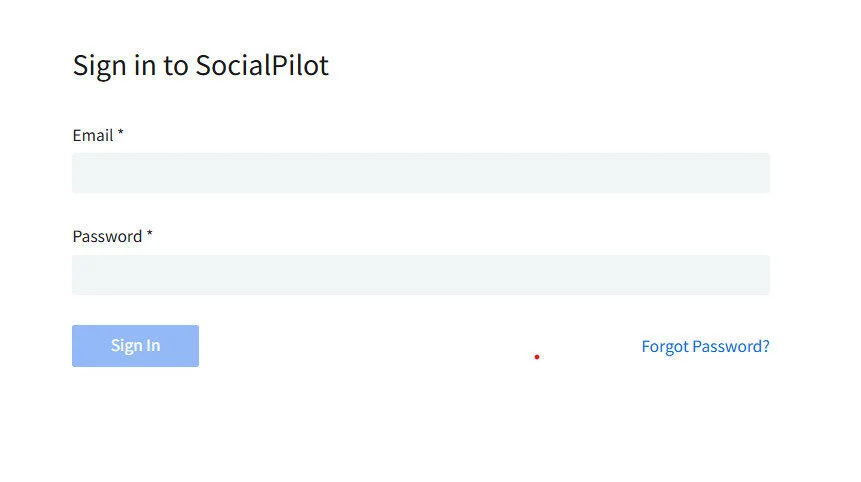This screenshot has height=482, width=861.
Task: Click the required Email entry field
Action: click(420, 173)
